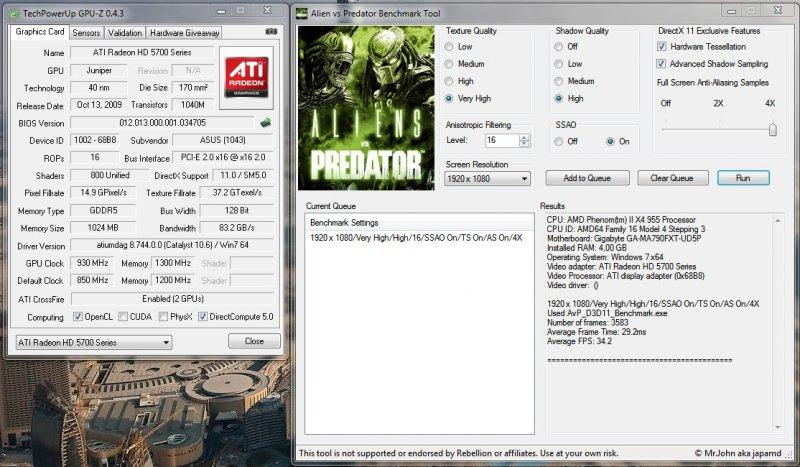
Task: Click the BIOS Version value field
Action: 162,122
